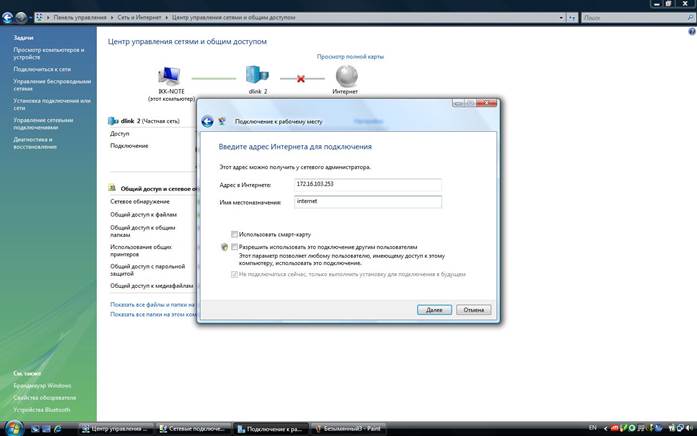Viewport: 697px width, 436px height.
Task: Check 'Разрешить использовать это подключение другим пользователям'
Action: (x=235, y=246)
